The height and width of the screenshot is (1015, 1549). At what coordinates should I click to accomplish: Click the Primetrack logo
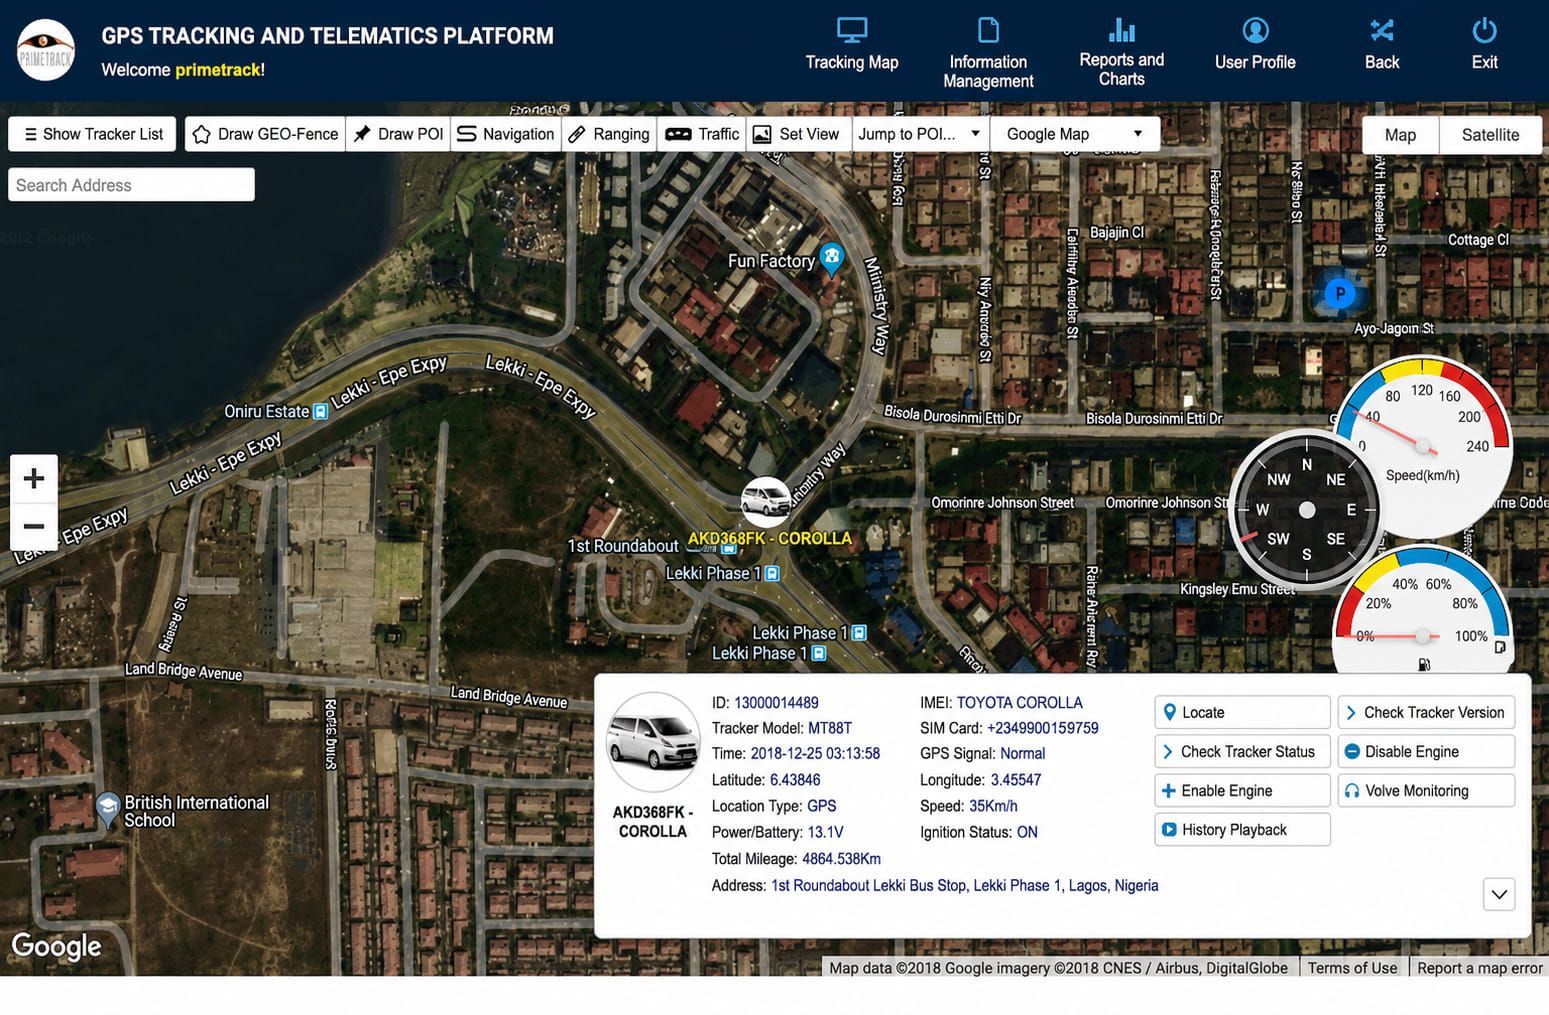pyautogui.click(x=46, y=50)
